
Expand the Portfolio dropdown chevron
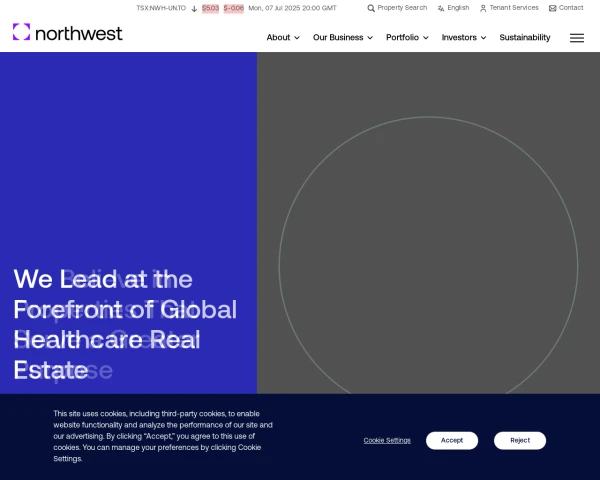pos(426,38)
